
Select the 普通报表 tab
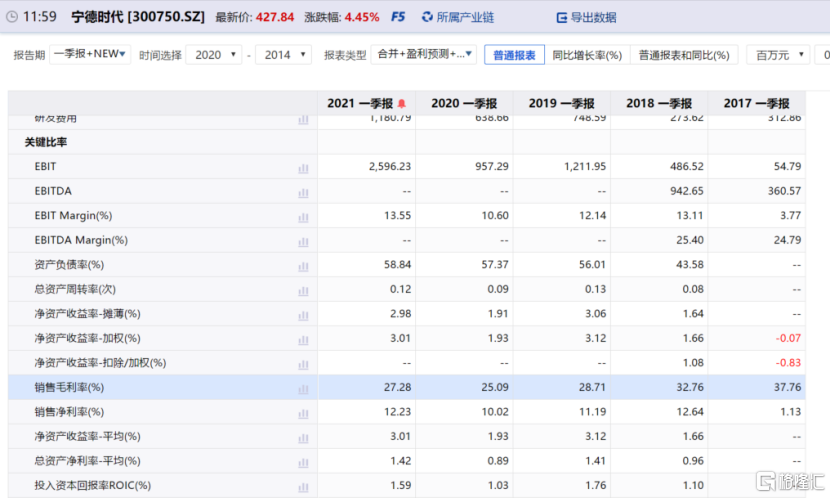(x=514, y=55)
